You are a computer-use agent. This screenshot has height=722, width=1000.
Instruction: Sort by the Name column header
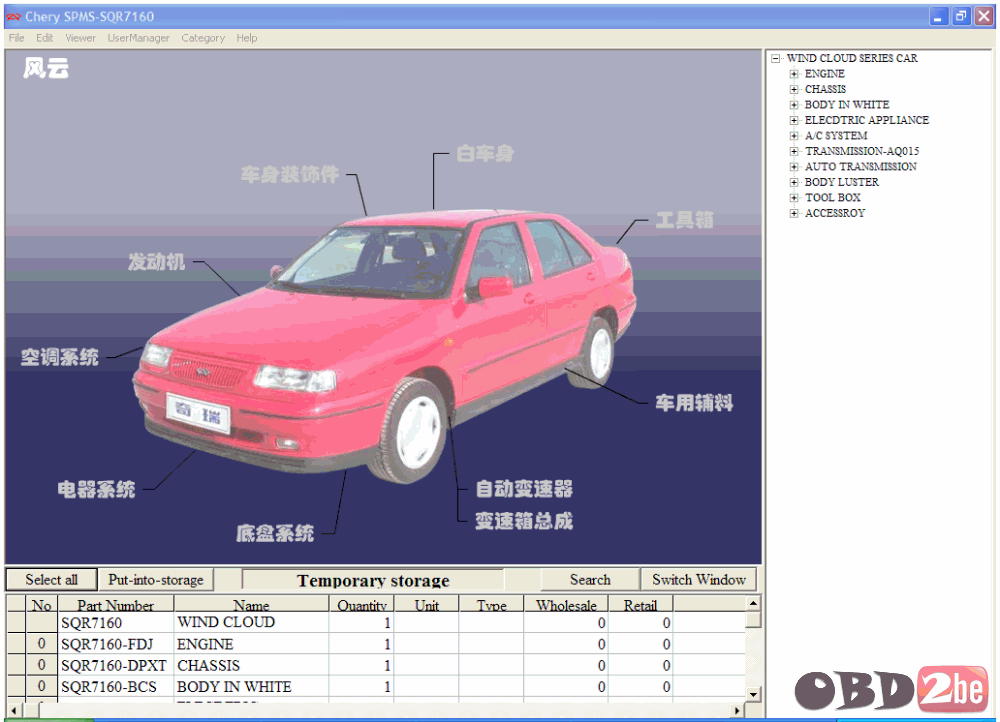251,605
